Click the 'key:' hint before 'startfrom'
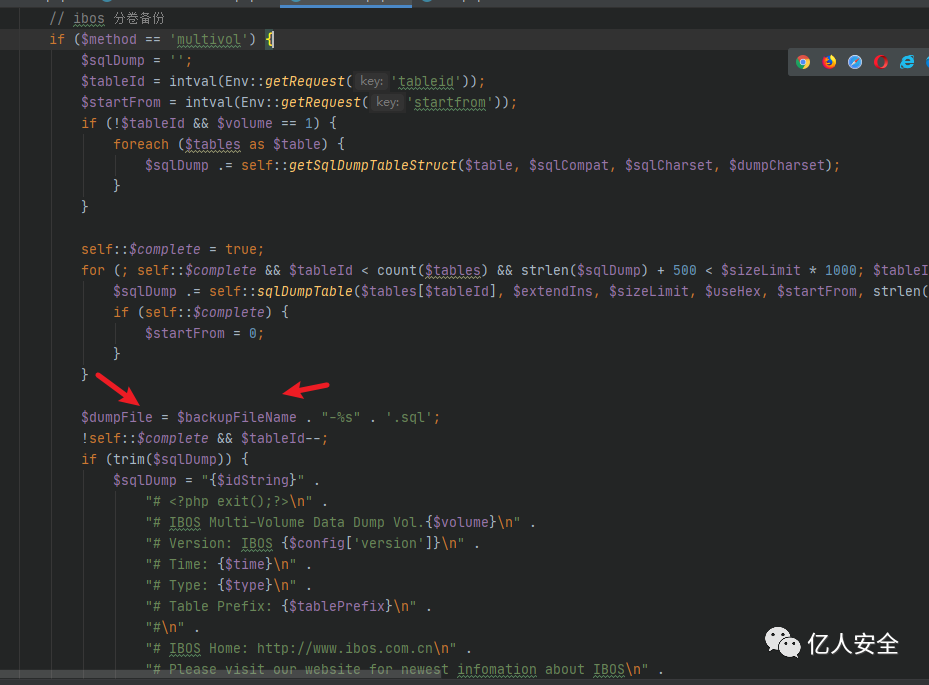 (x=387, y=102)
